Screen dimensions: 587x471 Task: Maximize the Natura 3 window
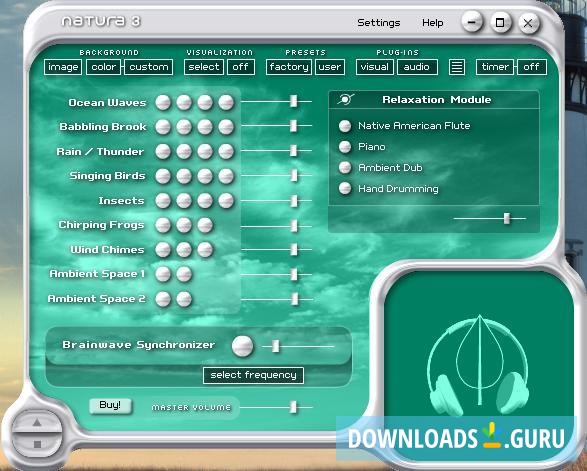tap(500, 23)
